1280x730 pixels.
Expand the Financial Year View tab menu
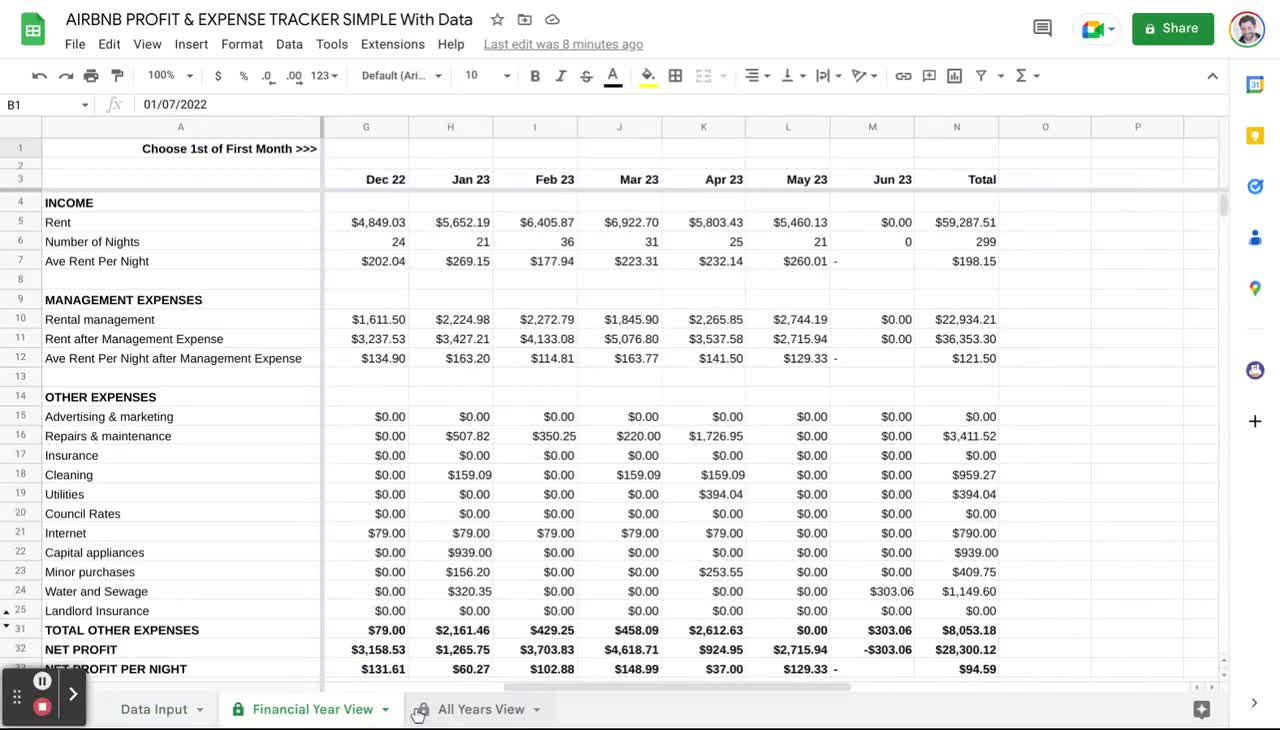point(385,709)
